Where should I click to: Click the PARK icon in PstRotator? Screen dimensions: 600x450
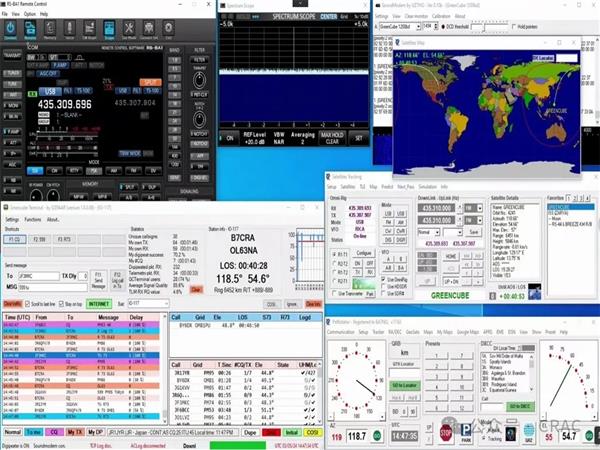(464, 435)
